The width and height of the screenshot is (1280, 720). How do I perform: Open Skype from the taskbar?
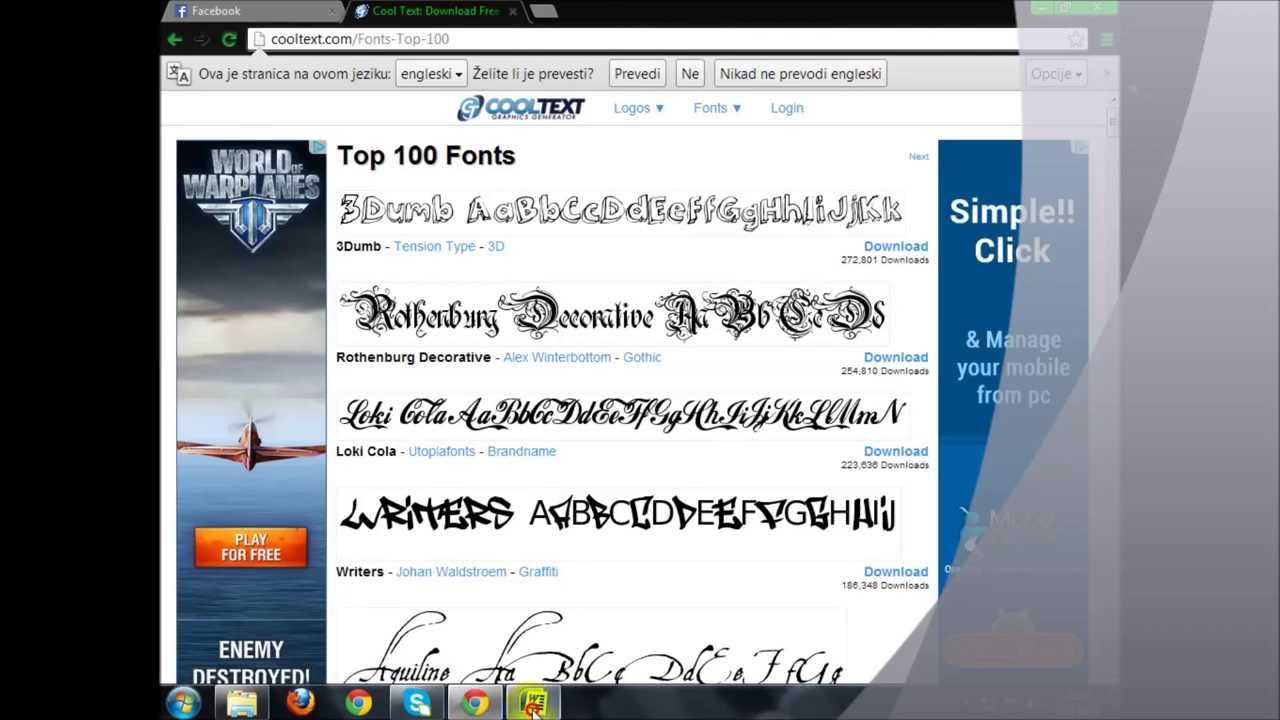(416, 703)
